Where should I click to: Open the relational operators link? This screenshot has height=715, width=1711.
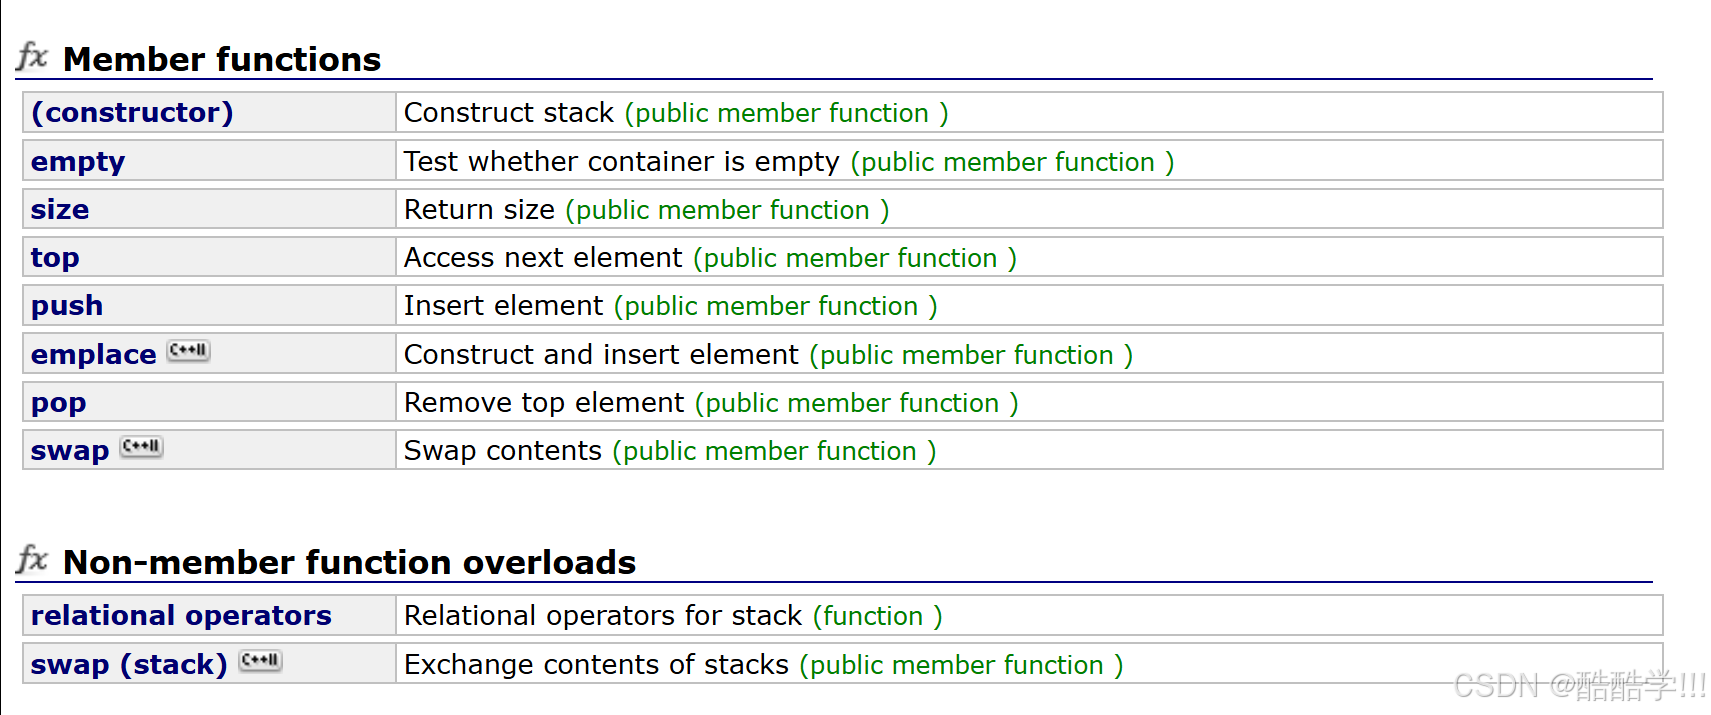click(181, 615)
